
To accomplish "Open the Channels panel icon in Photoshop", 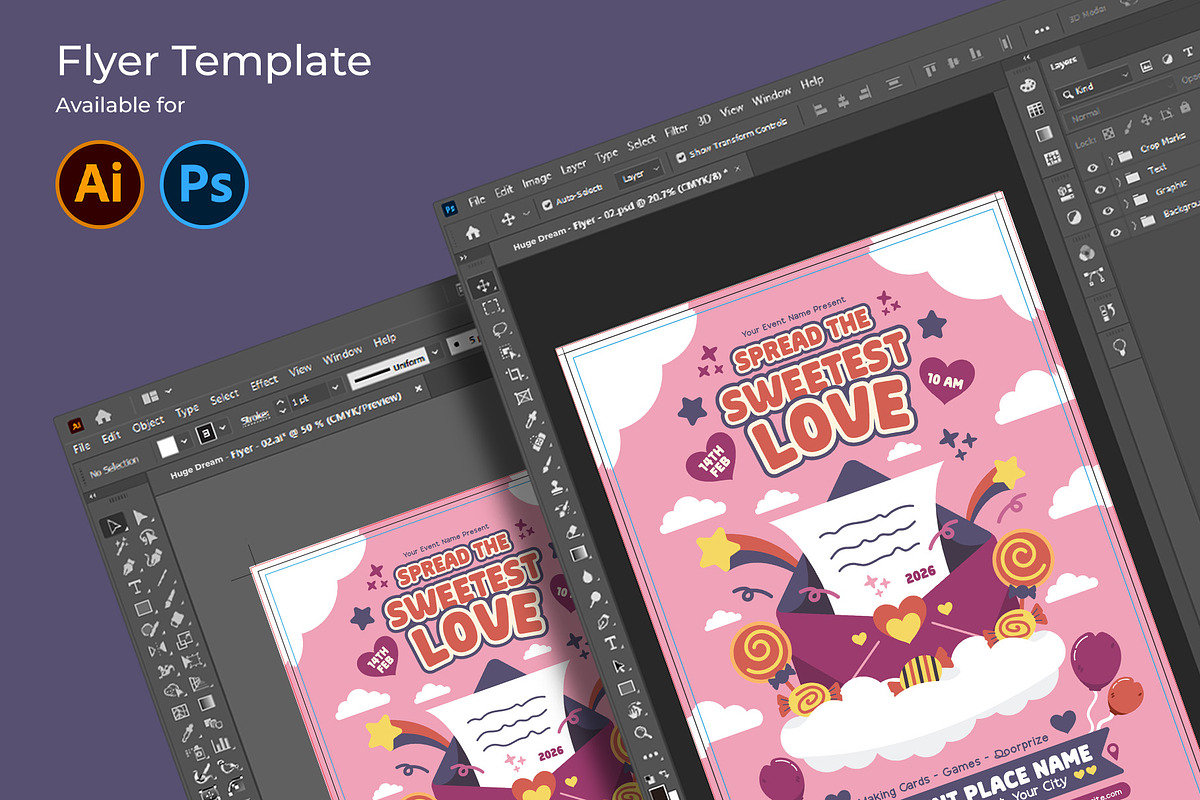I will pos(1087,252).
